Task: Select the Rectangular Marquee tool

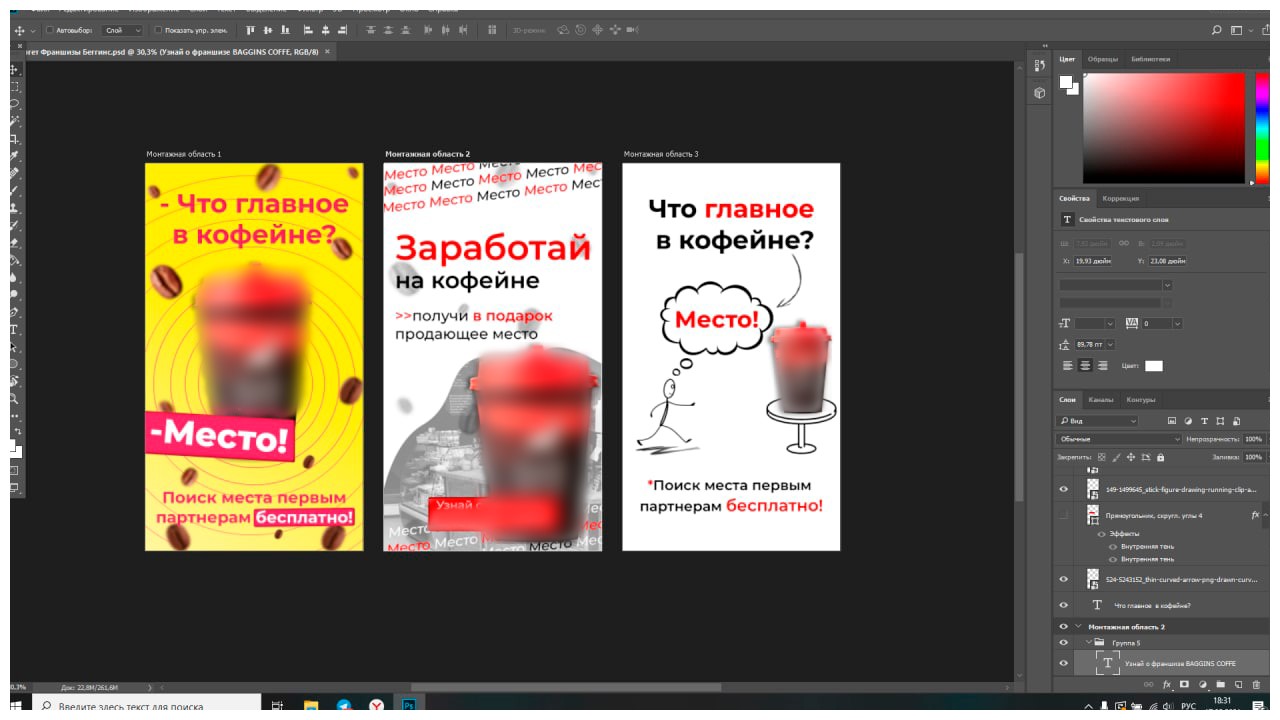Action: tap(14, 86)
